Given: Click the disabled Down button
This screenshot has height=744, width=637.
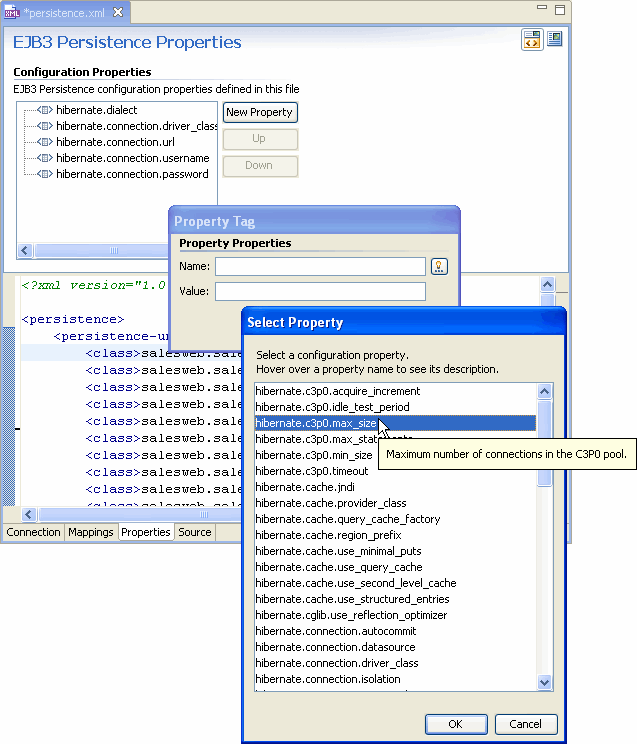Looking at the screenshot, I should pos(260,166).
